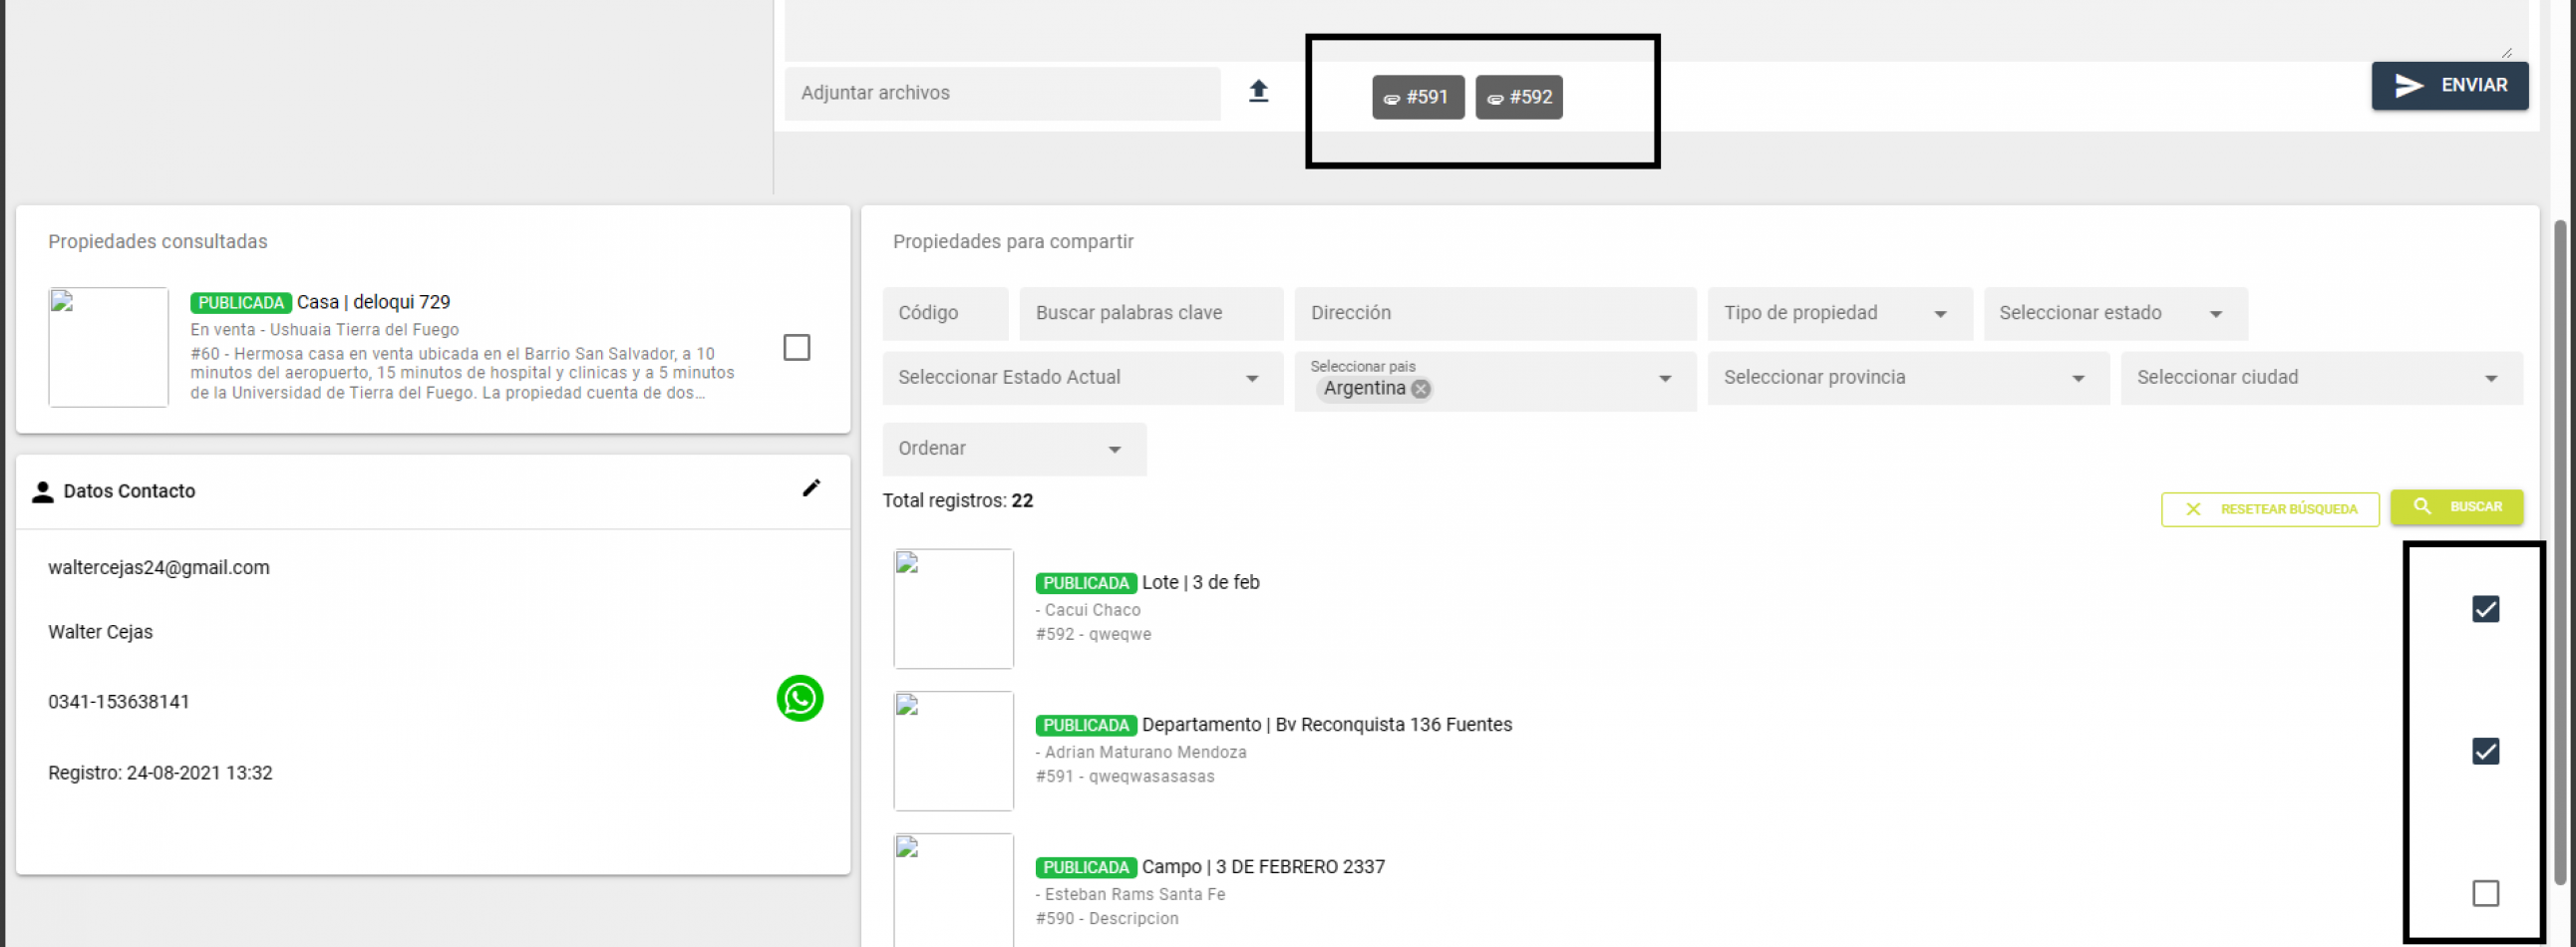Focus the Buscar palabras clave field
This screenshot has width=2576, height=947.
point(1150,314)
